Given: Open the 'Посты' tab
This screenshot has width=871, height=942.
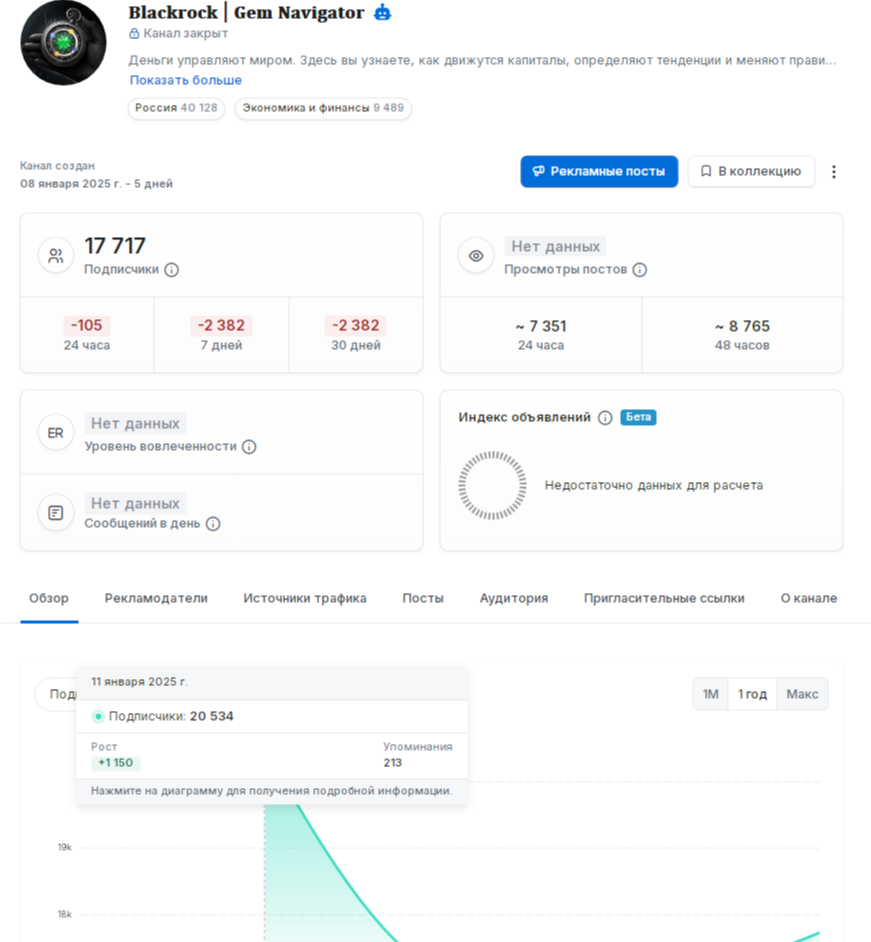Looking at the screenshot, I should [423, 598].
